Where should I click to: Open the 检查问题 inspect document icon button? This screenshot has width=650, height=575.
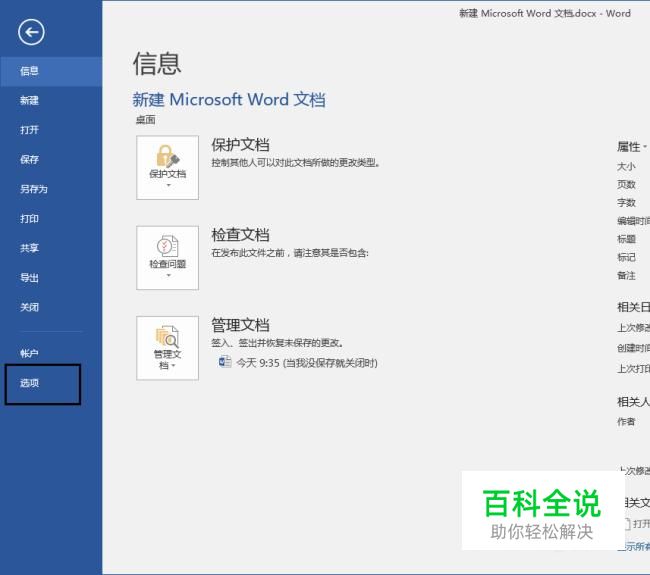[167, 258]
